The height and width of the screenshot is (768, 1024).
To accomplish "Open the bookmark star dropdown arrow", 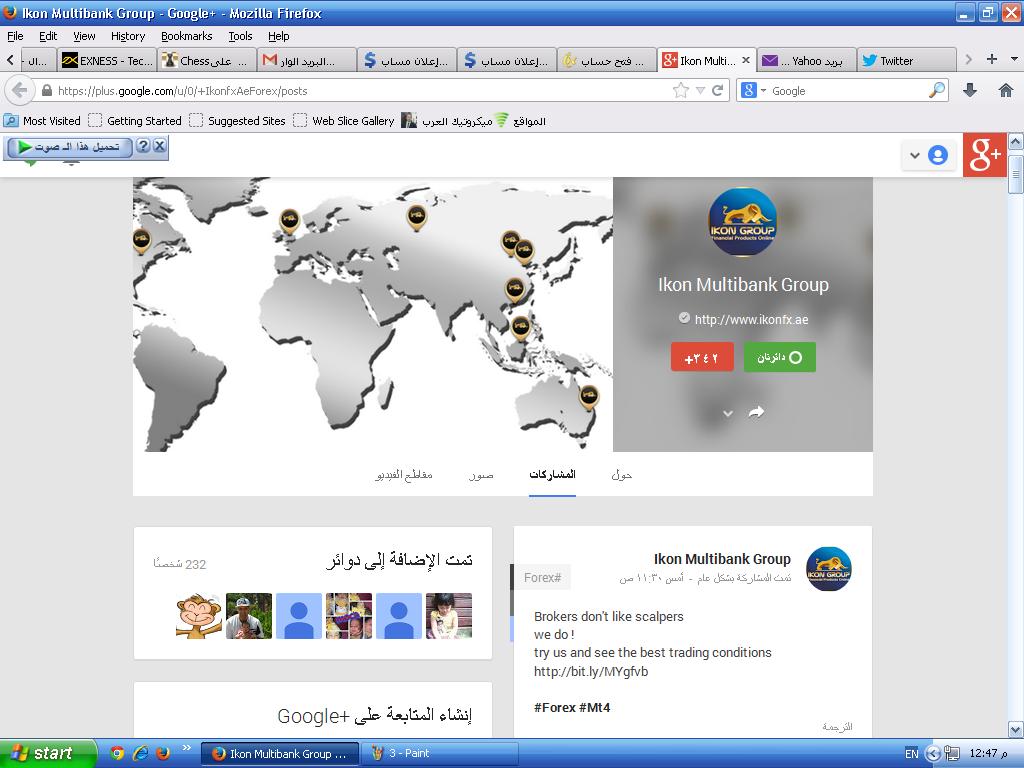I will pyautogui.click(x=700, y=91).
